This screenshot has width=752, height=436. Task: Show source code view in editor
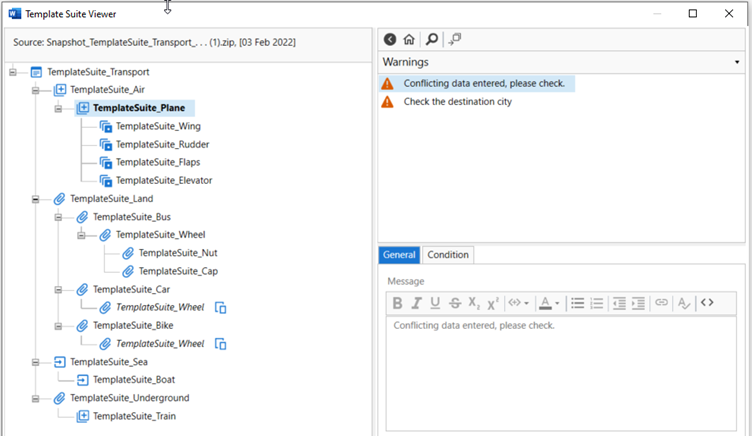(x=707, y=303)
